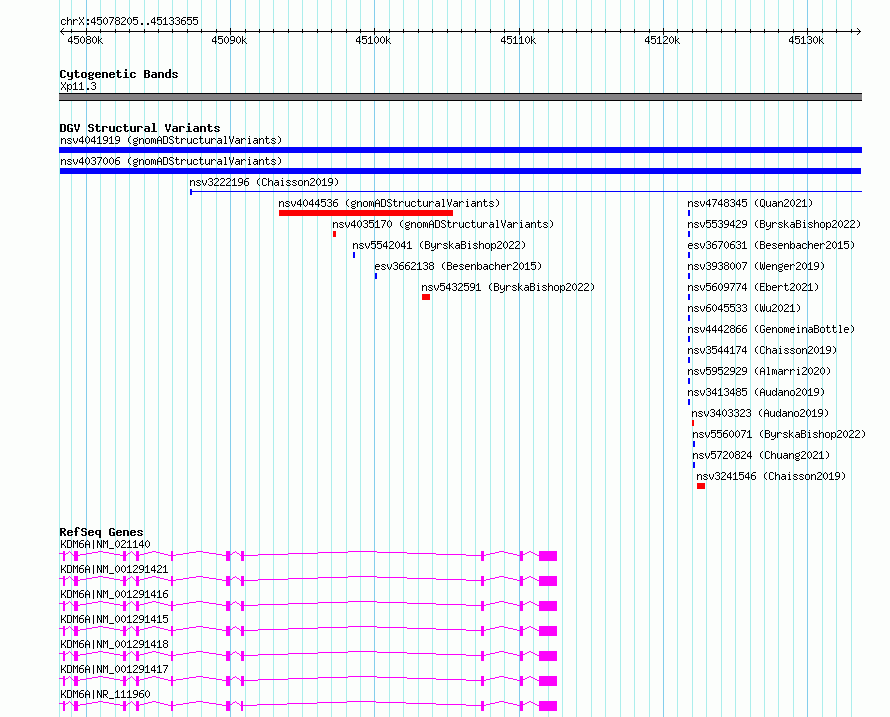This screenshot has width=890, height=717.
Task: Click nsv3544174 Chaisson2019 variant label
Action: pyautogui.click(x=762, y=350)
